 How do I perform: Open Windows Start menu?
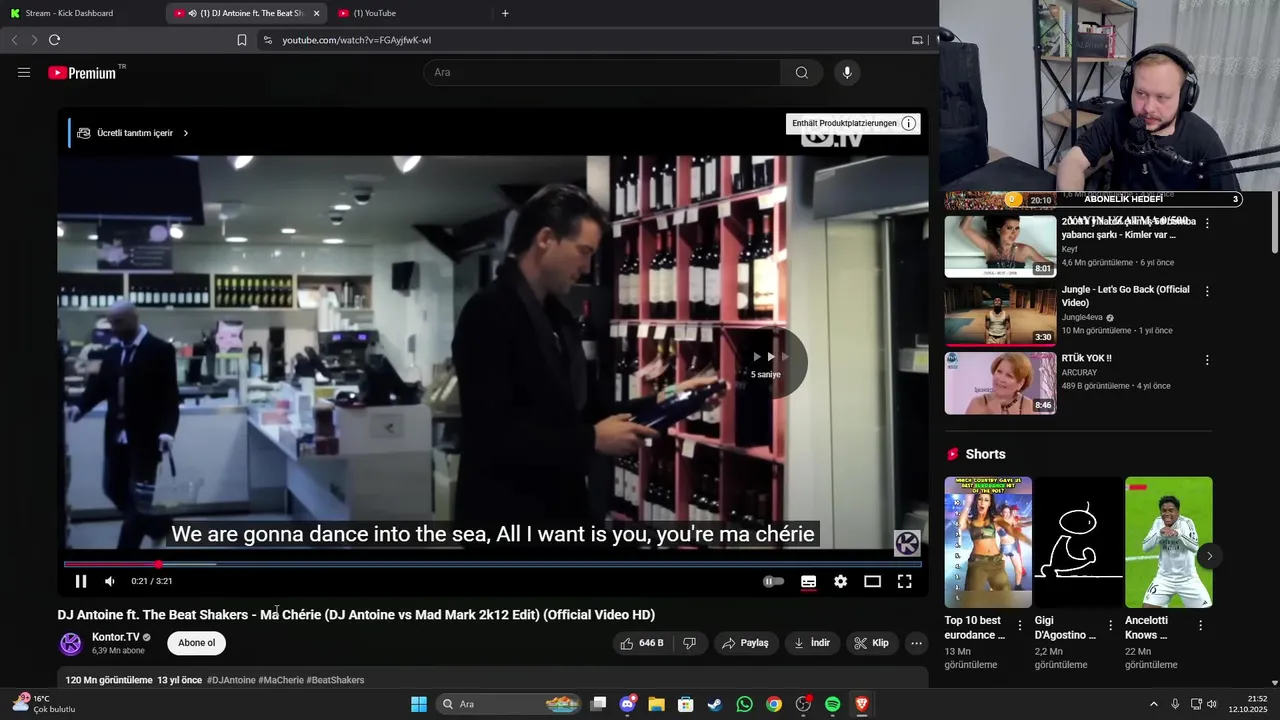point(419,704)
